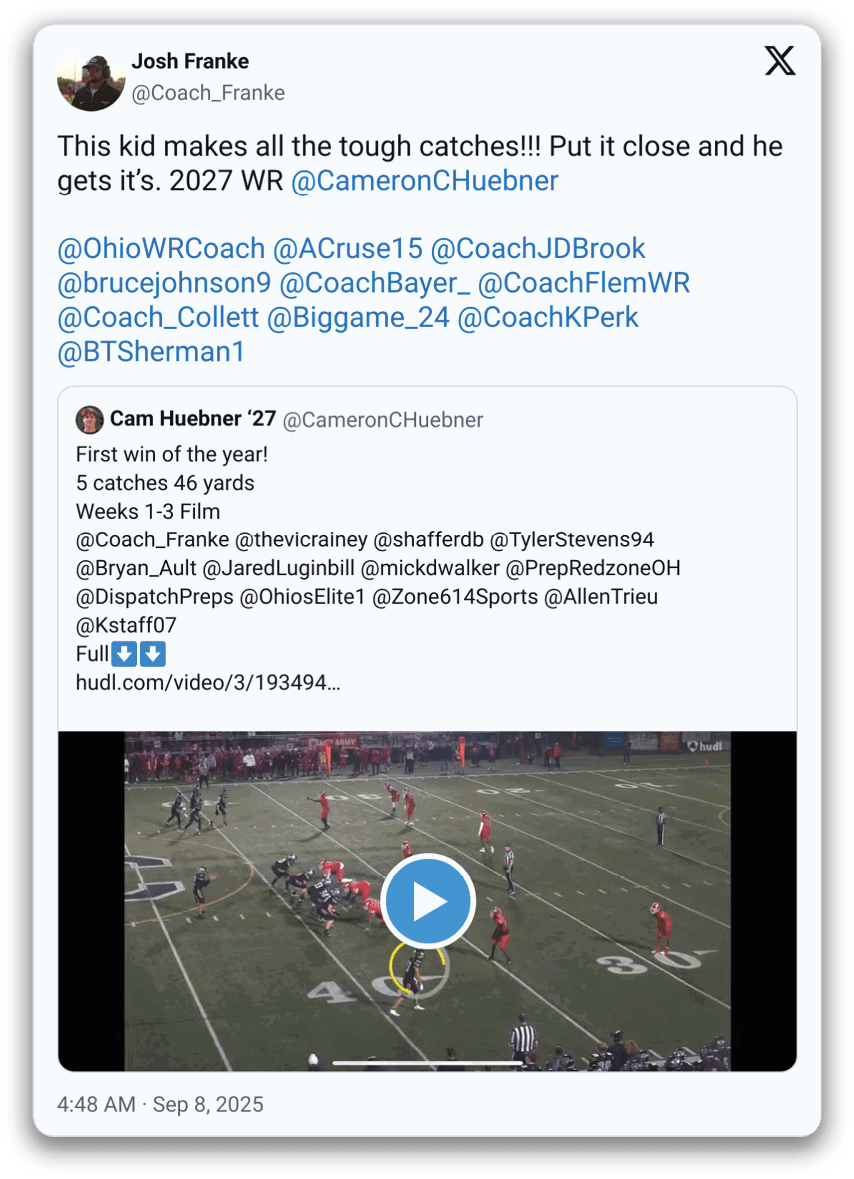Open the hudl.com video link
This screenshot has width=854, height=1179.
click(x=207, y=683)
